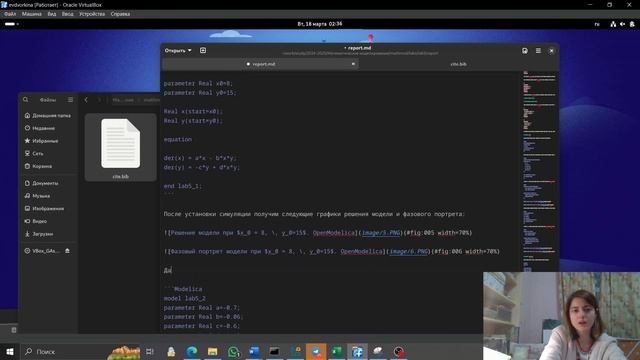Click the 'model lab5_2' line

click(184, 298)
